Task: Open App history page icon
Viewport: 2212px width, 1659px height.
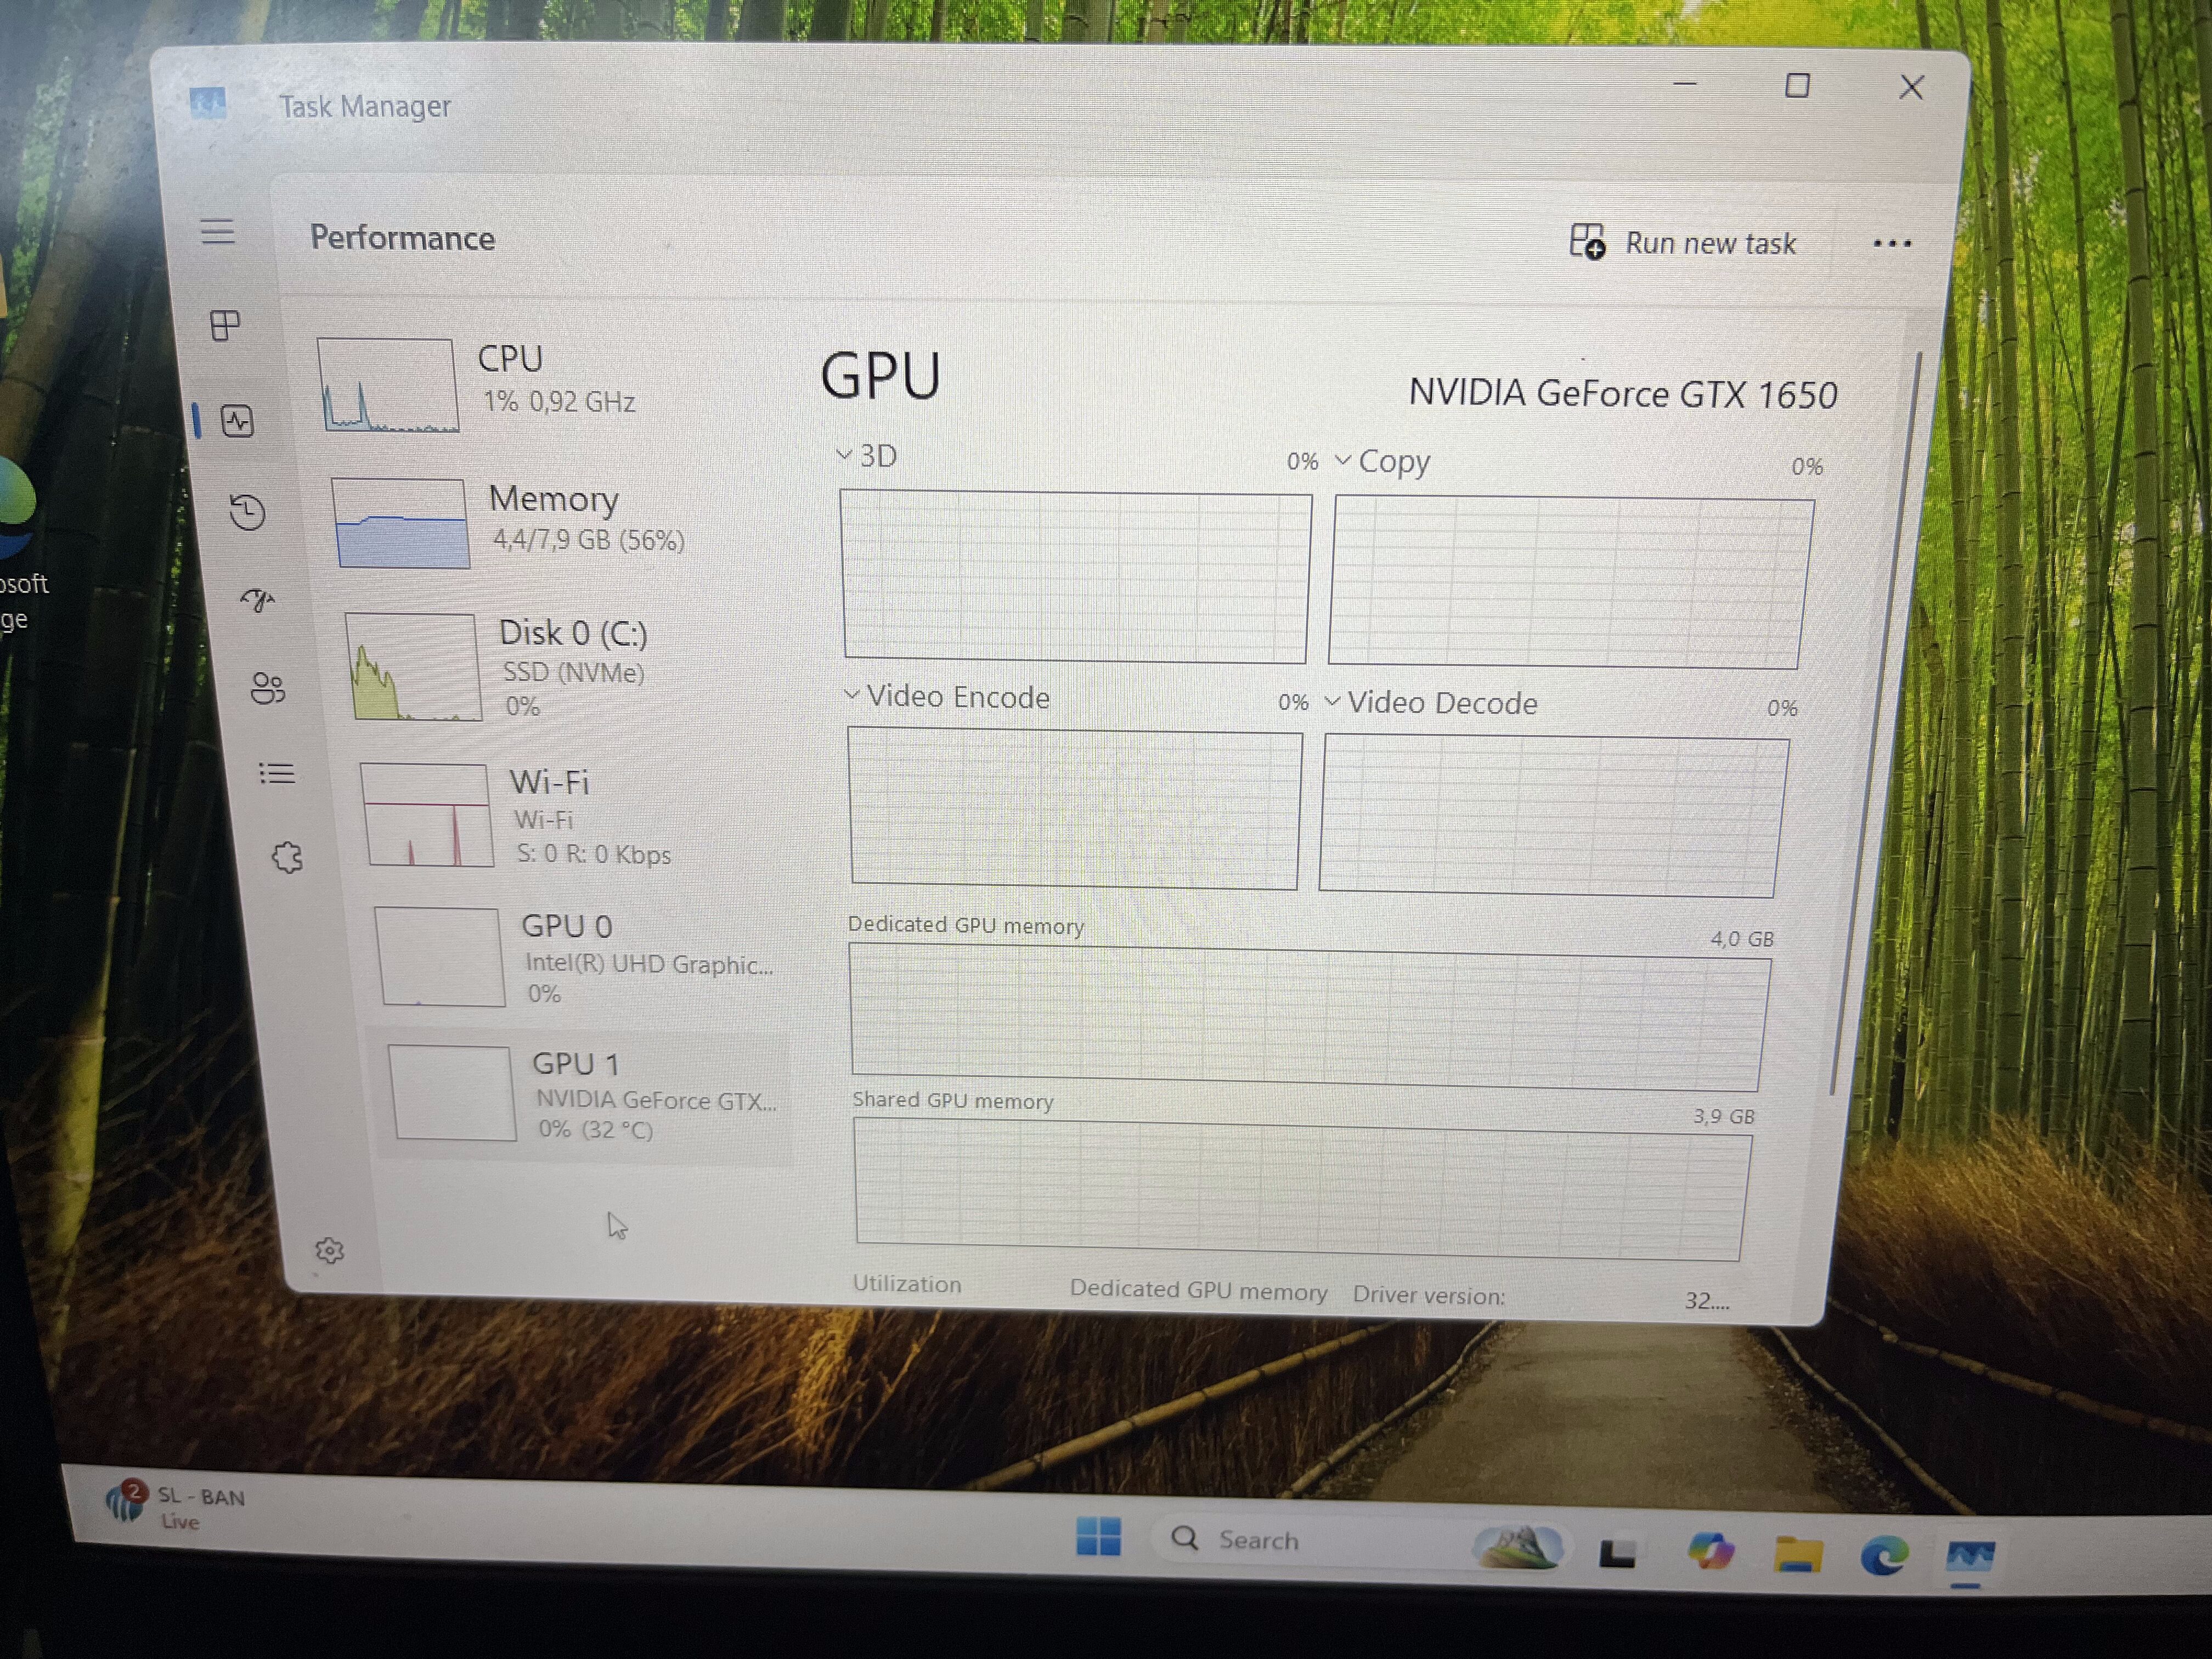Action: [247, 512]
